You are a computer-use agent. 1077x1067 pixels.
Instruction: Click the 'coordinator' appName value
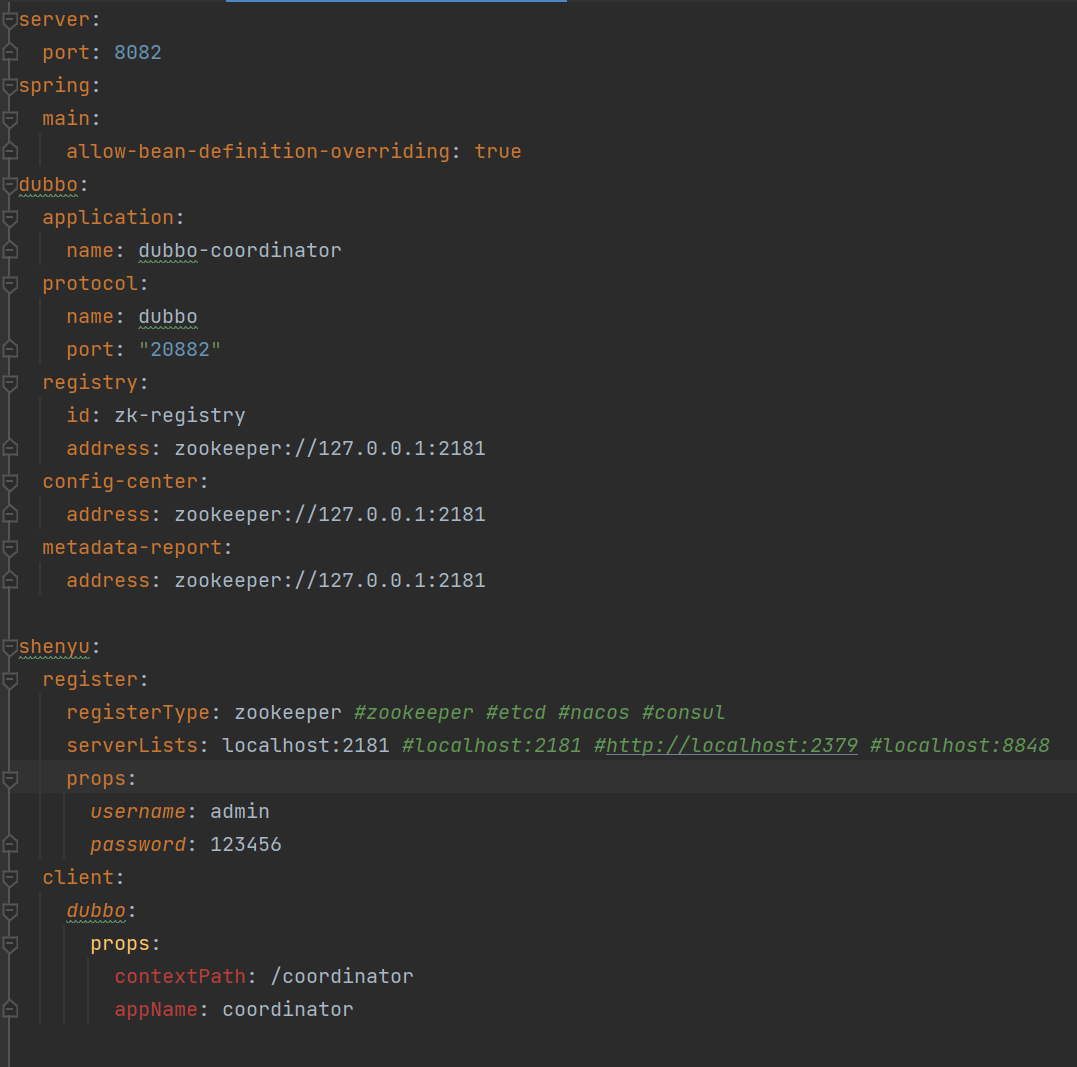288,1009
